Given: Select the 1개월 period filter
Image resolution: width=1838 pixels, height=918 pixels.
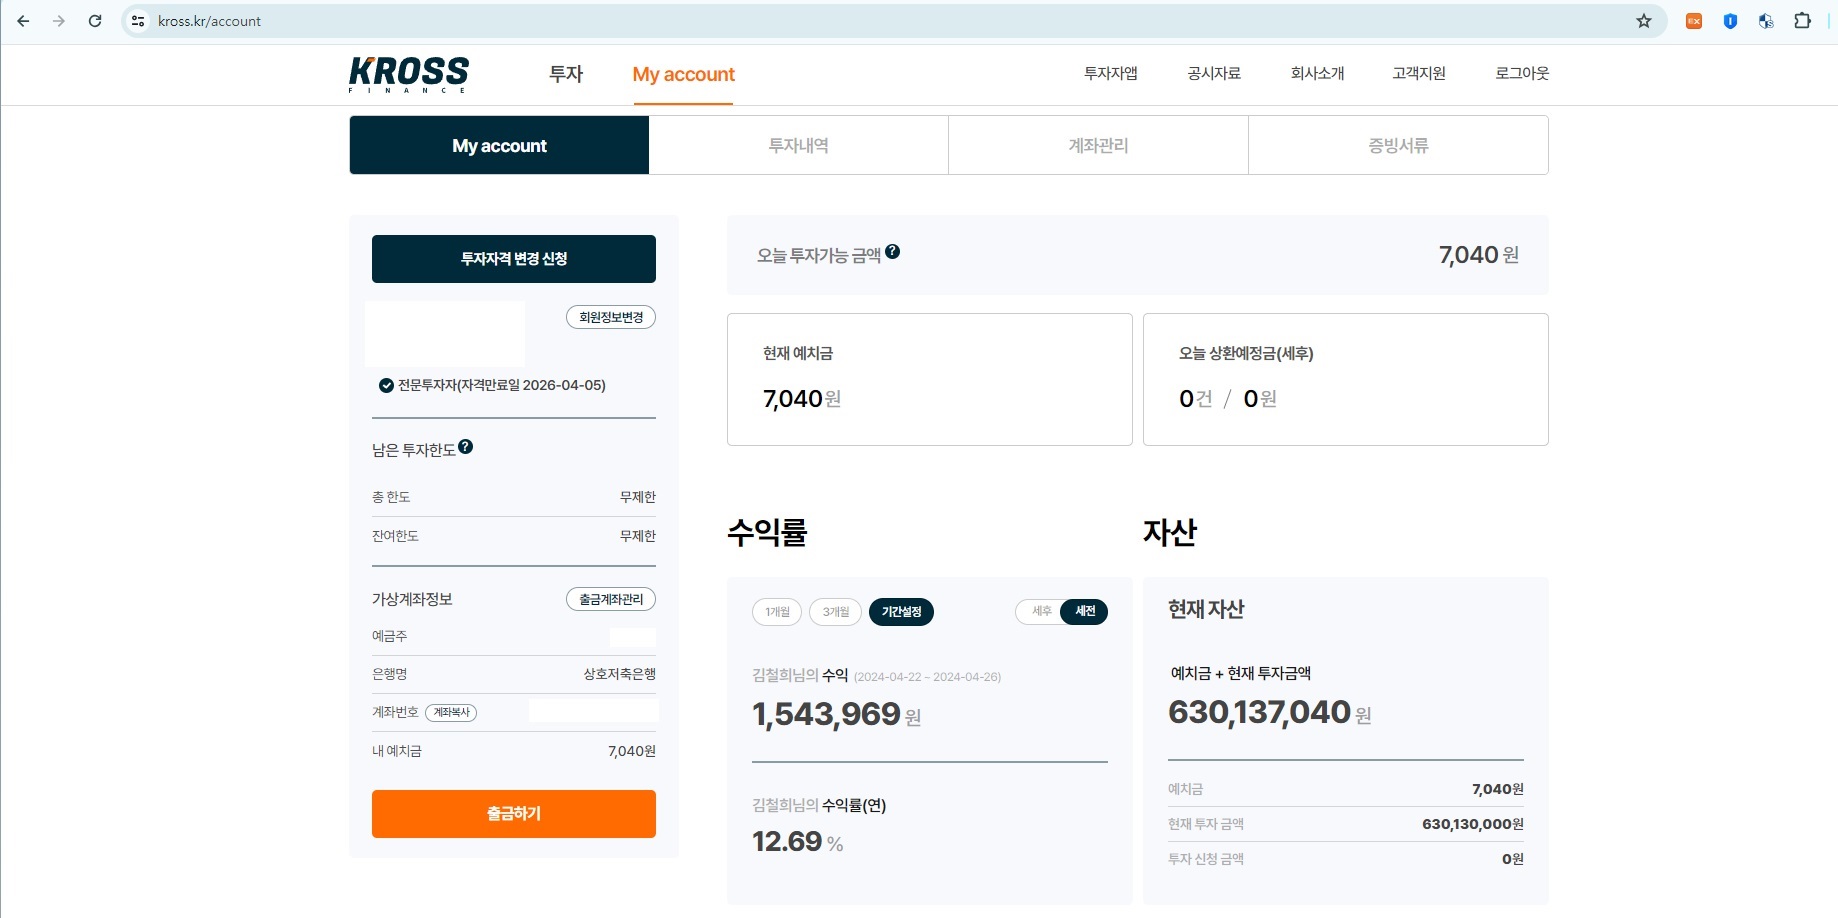Looking at the screenshot, I should coord(777,612).
